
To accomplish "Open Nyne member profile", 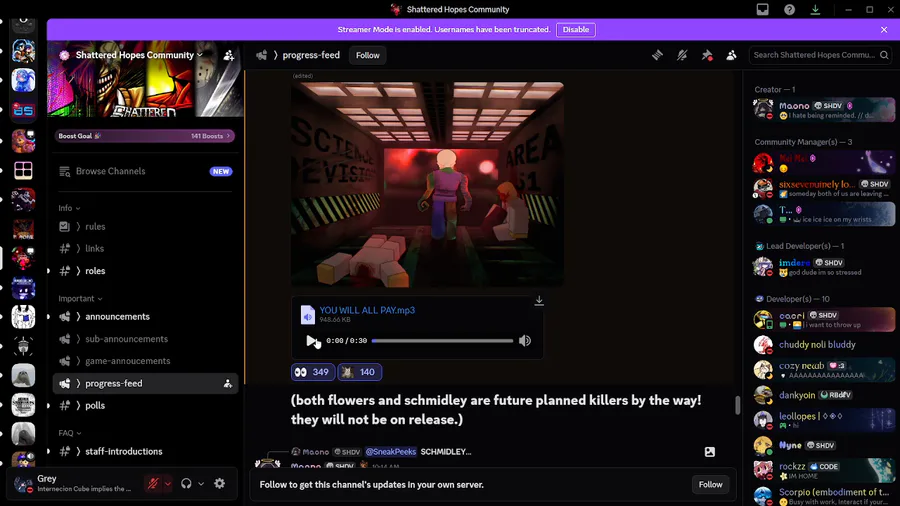I will point(823,445).
